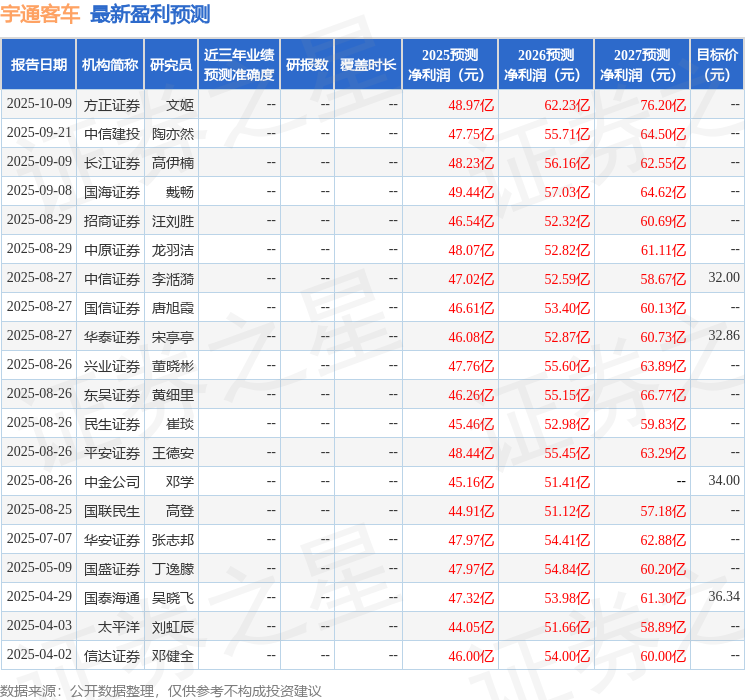Select 民生证券 institution cell
This screenshot has height=700, width=745.
(112, 424)
